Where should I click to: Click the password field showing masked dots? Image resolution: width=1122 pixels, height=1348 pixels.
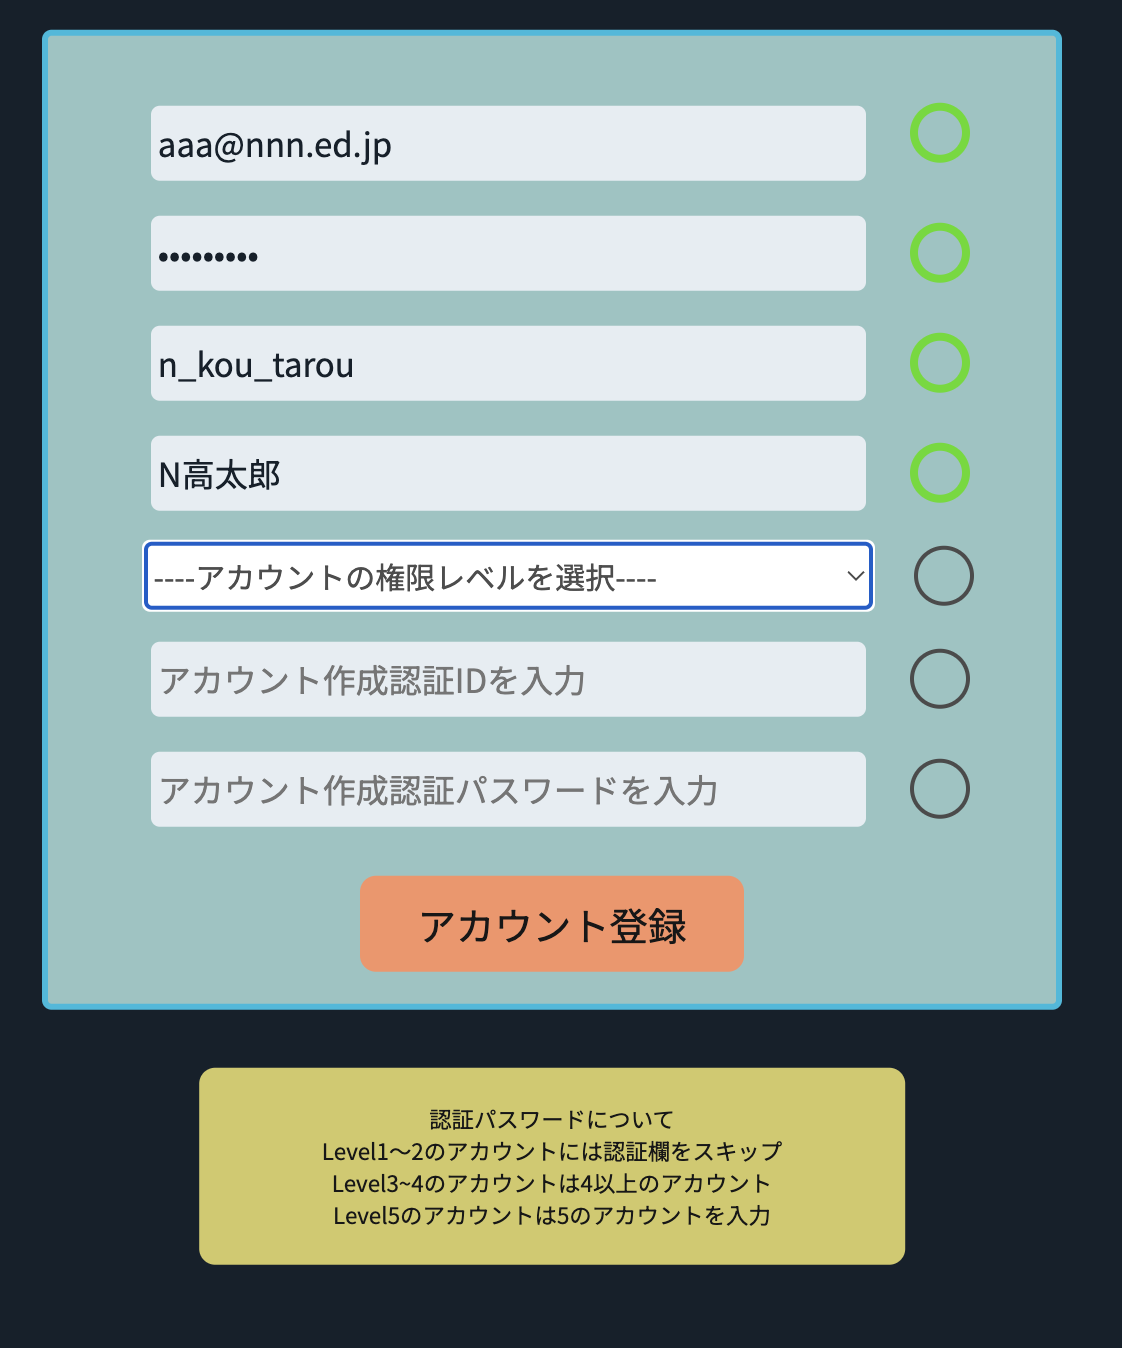pyautogui.click(x=507, y=253)
